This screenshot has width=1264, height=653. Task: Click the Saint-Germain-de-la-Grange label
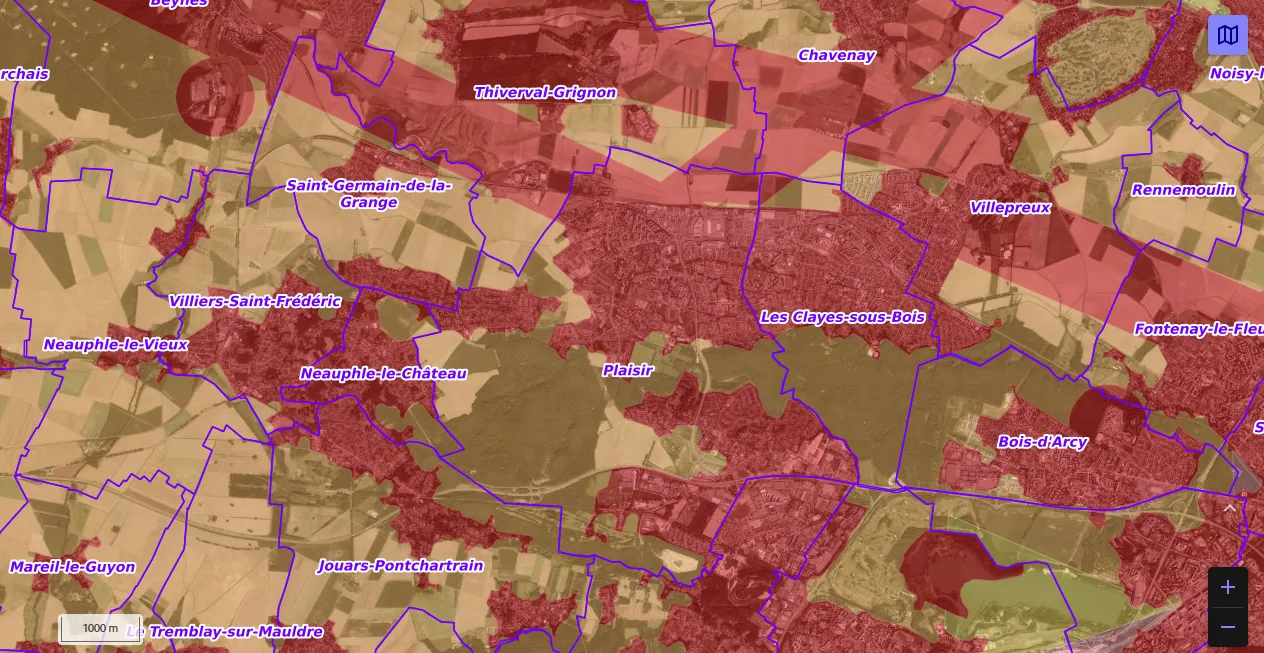point(368,194)
